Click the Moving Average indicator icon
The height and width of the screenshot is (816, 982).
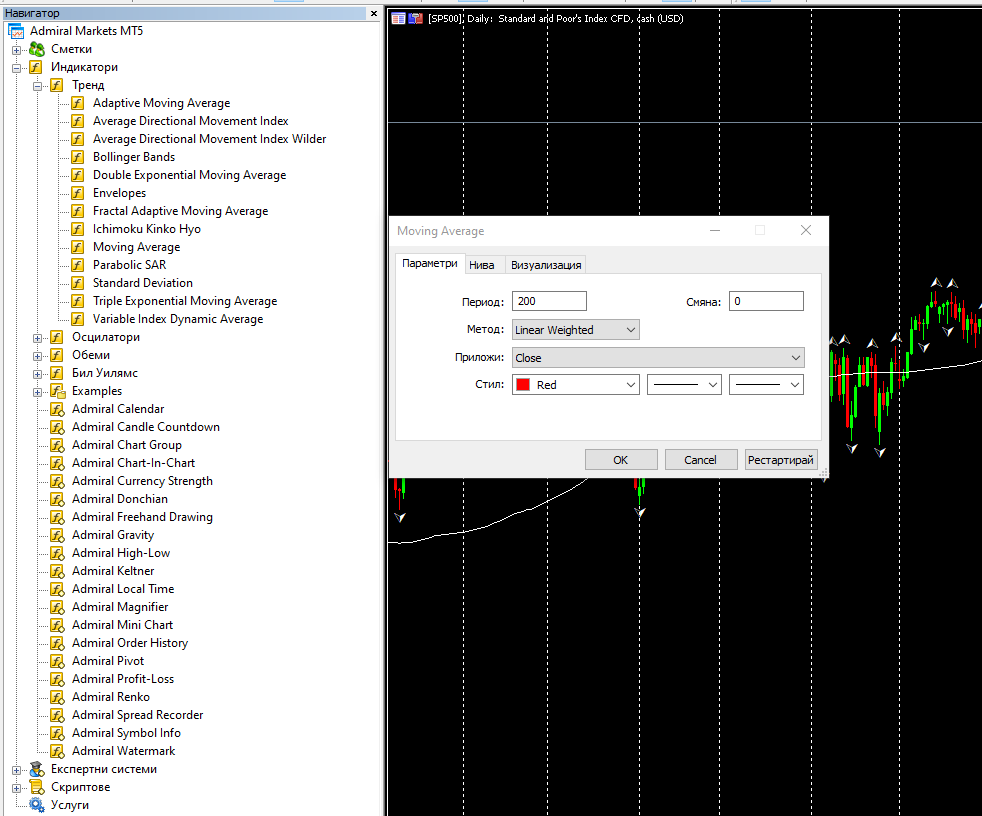(x=78, y=247)
